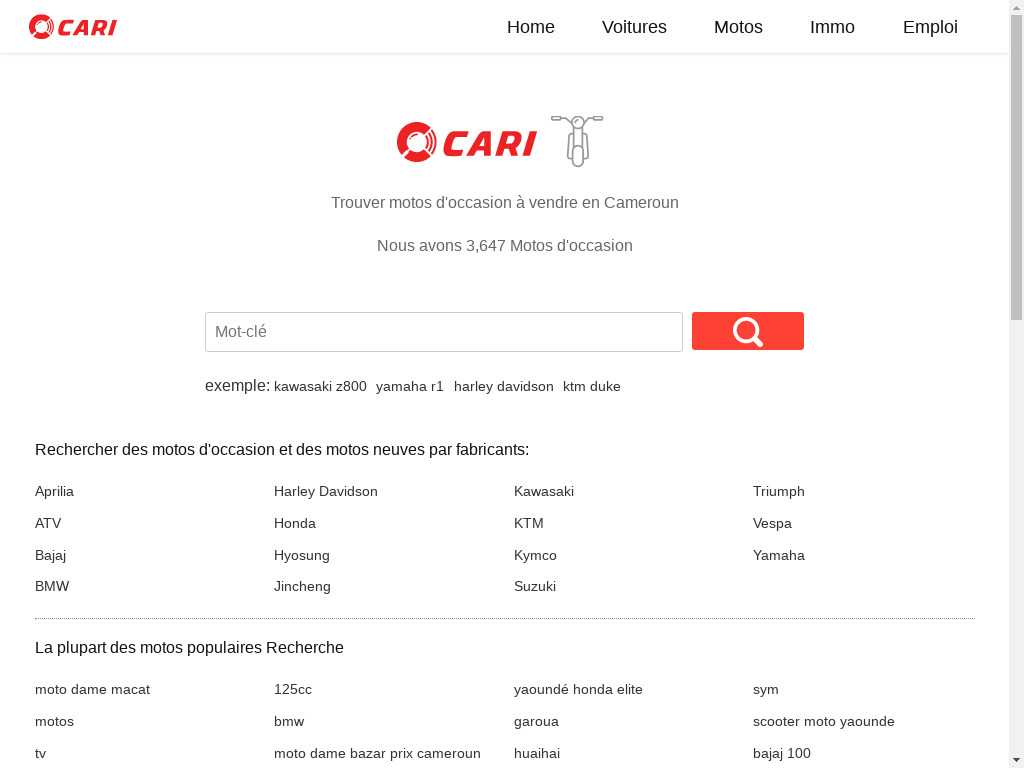This screenshot has width=1024, height=768.
Task: Browse Yamaha motorcycles
Action: [x=779, y=555]
